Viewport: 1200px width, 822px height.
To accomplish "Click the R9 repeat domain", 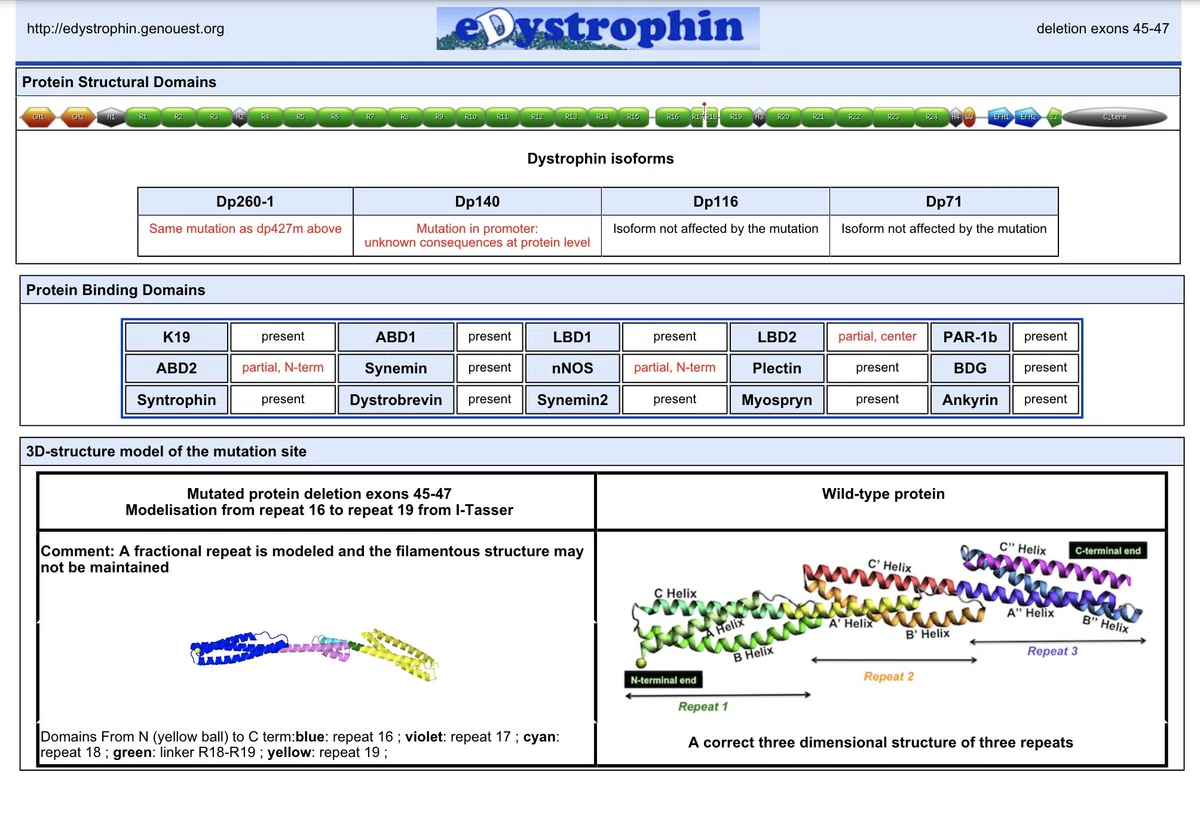I will [439, 117].
